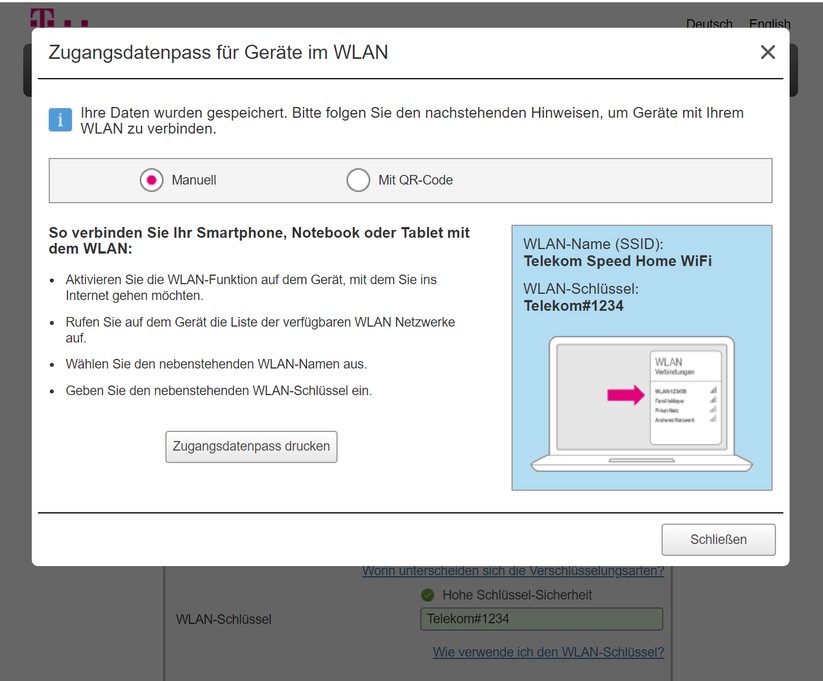Click the green key-security checkmark icon
823x681 pixels.
(x=428, y=595)
